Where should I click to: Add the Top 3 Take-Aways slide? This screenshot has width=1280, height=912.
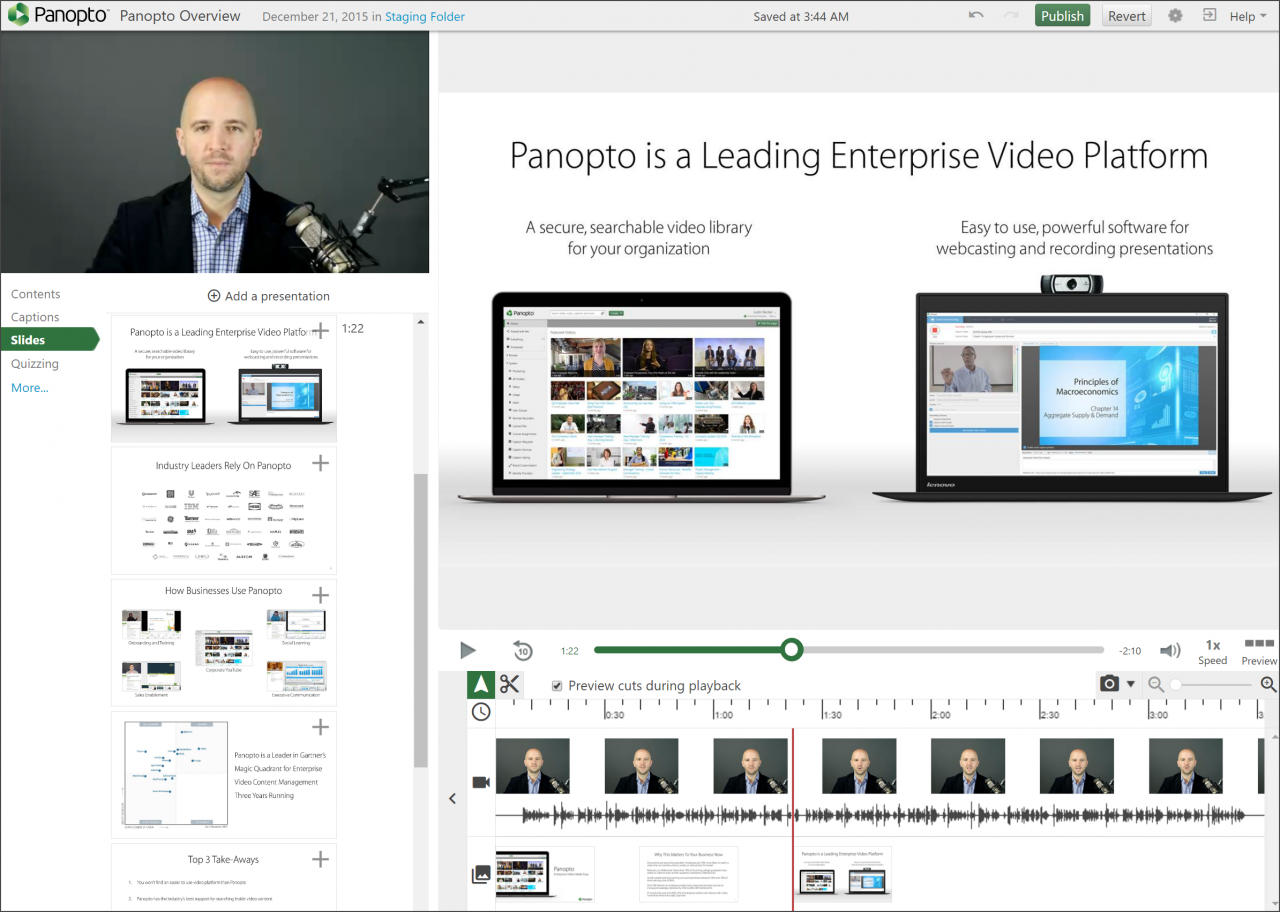coord(320,859)
